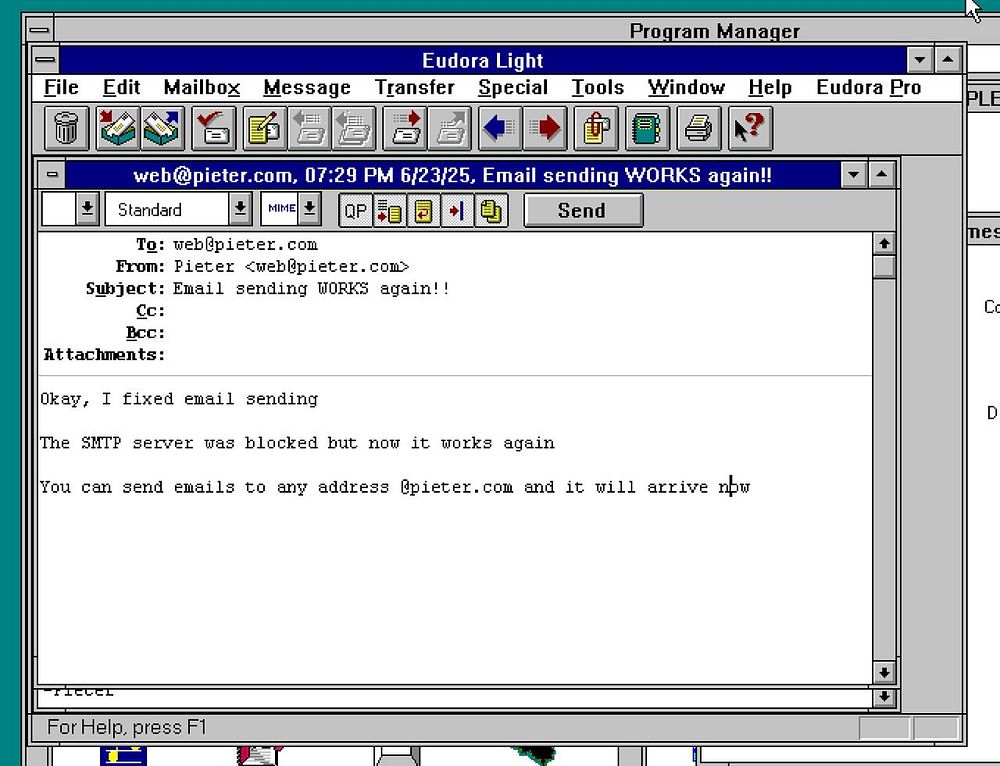This screenshot has width=1000, height=766.
Task: Click the Reply toolbar icon
Action: pyautogui.click(x=309, y=129)
